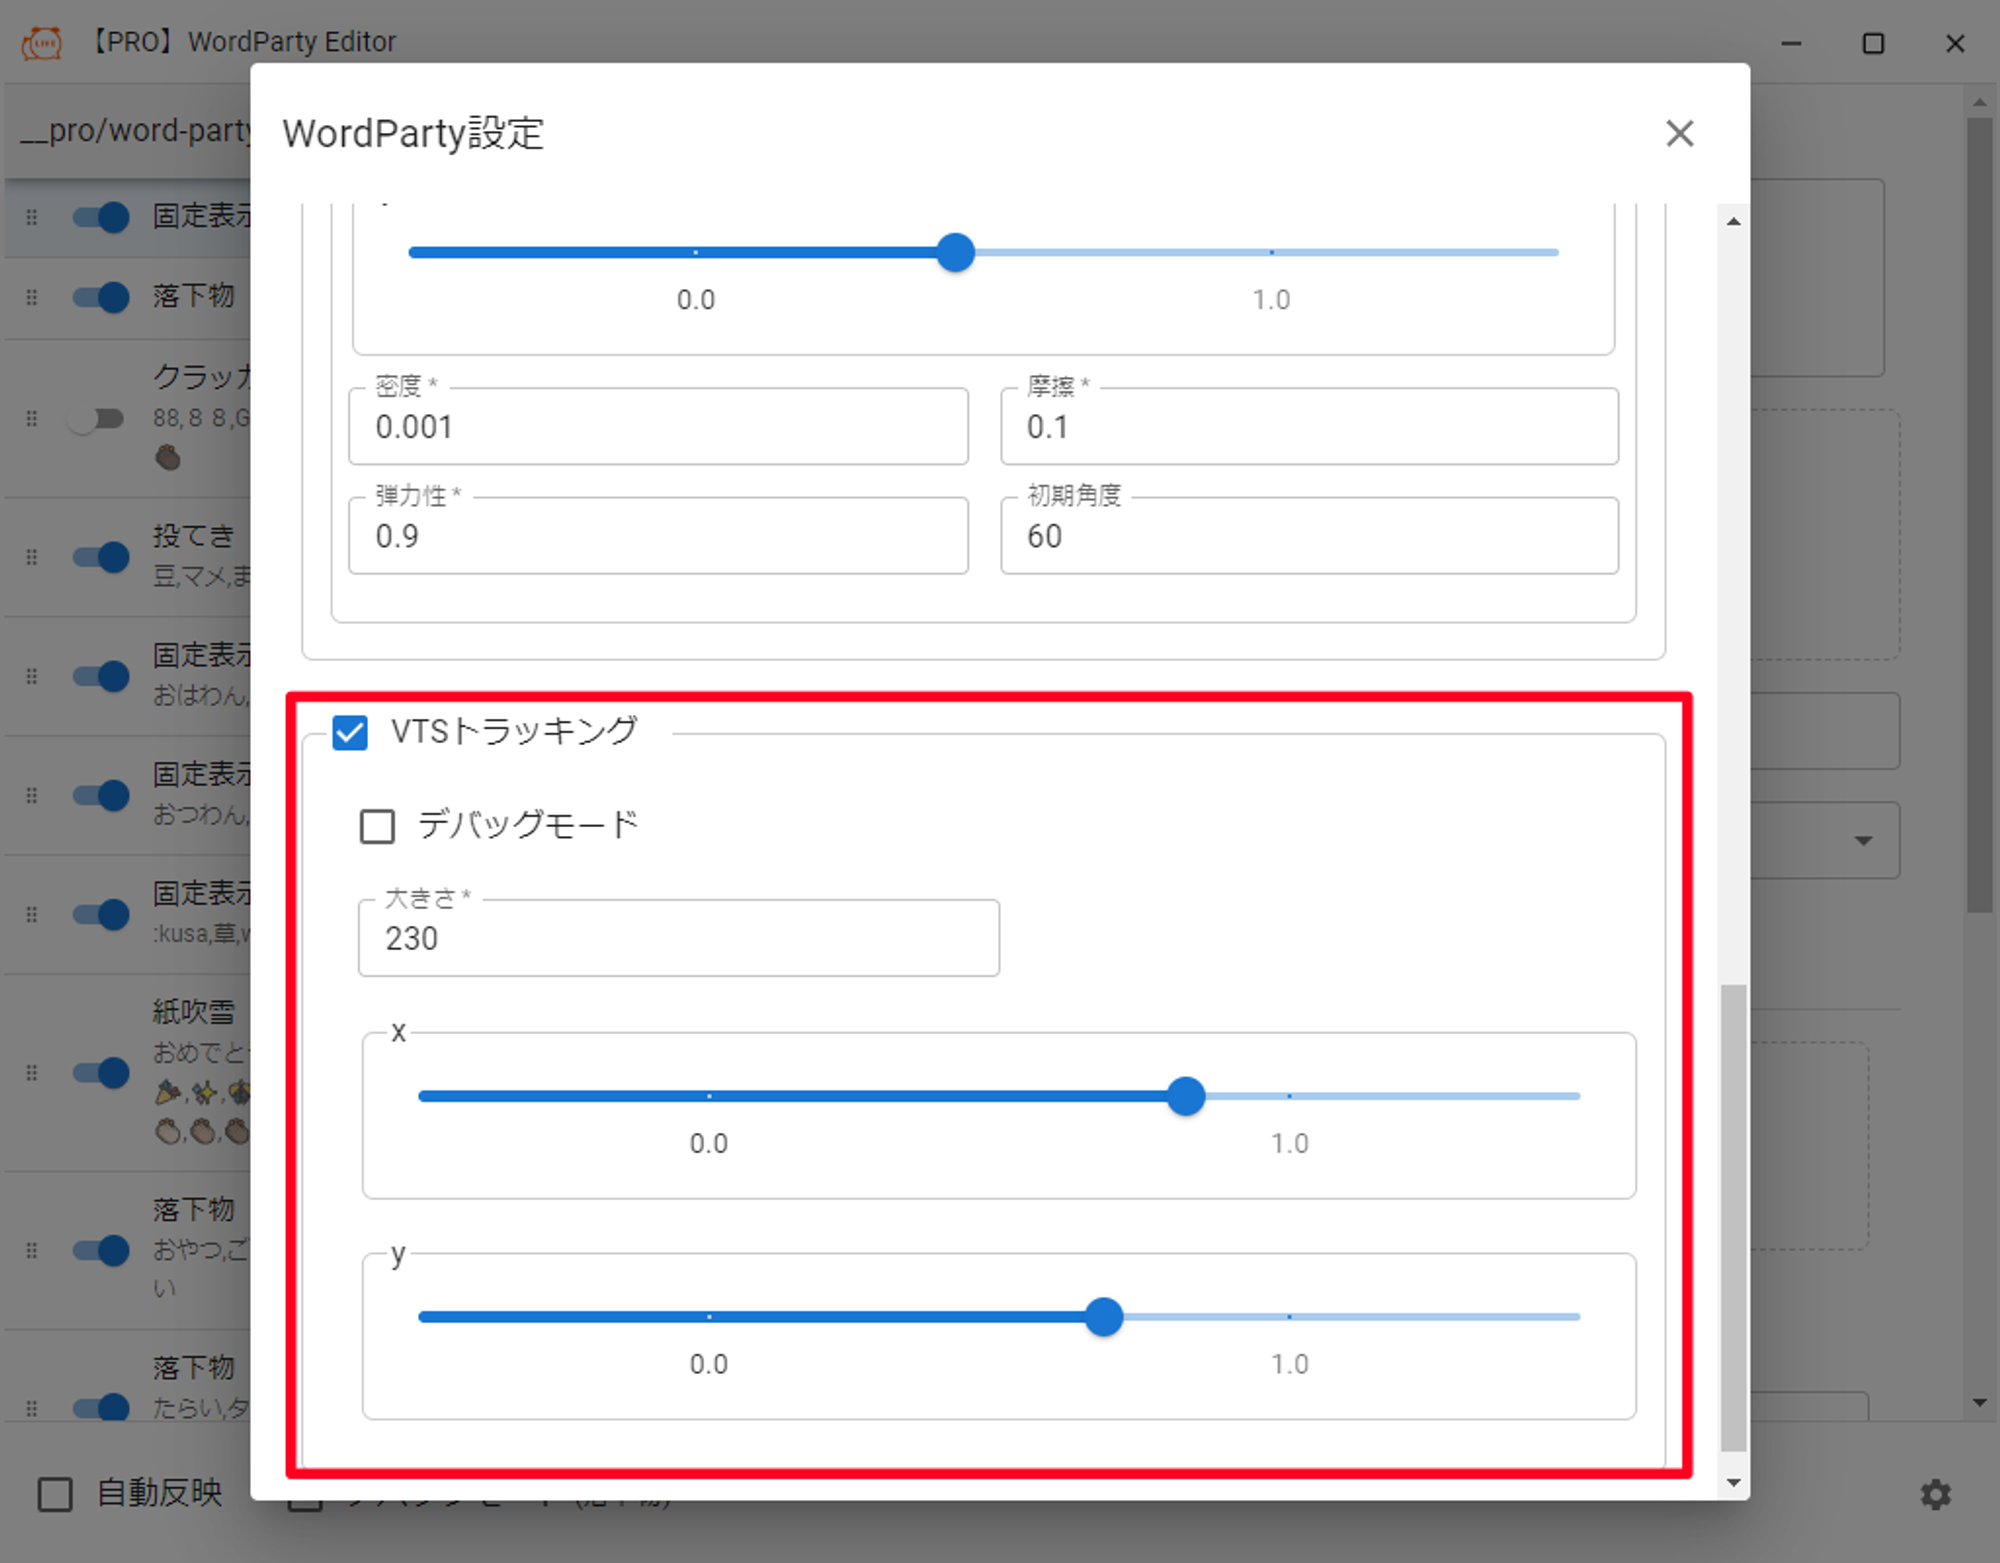Close the WordParty settings dialog
Screen dimensions: 2000x1563
tap(1679, 133)
